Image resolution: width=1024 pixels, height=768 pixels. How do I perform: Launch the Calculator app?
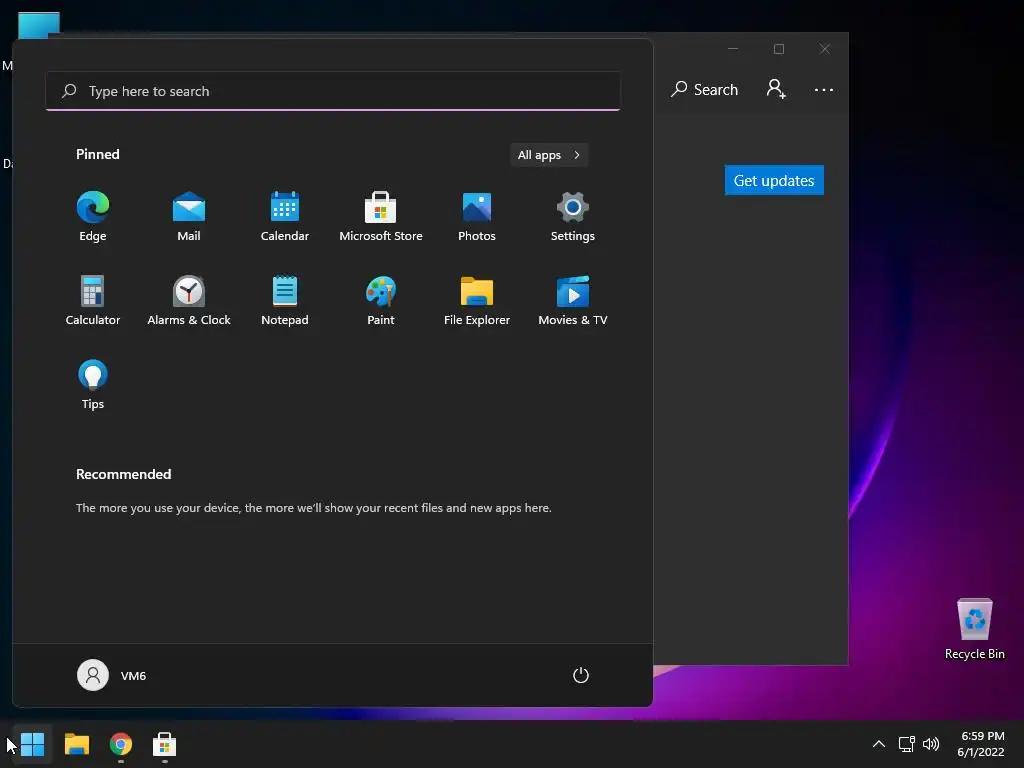93,301
